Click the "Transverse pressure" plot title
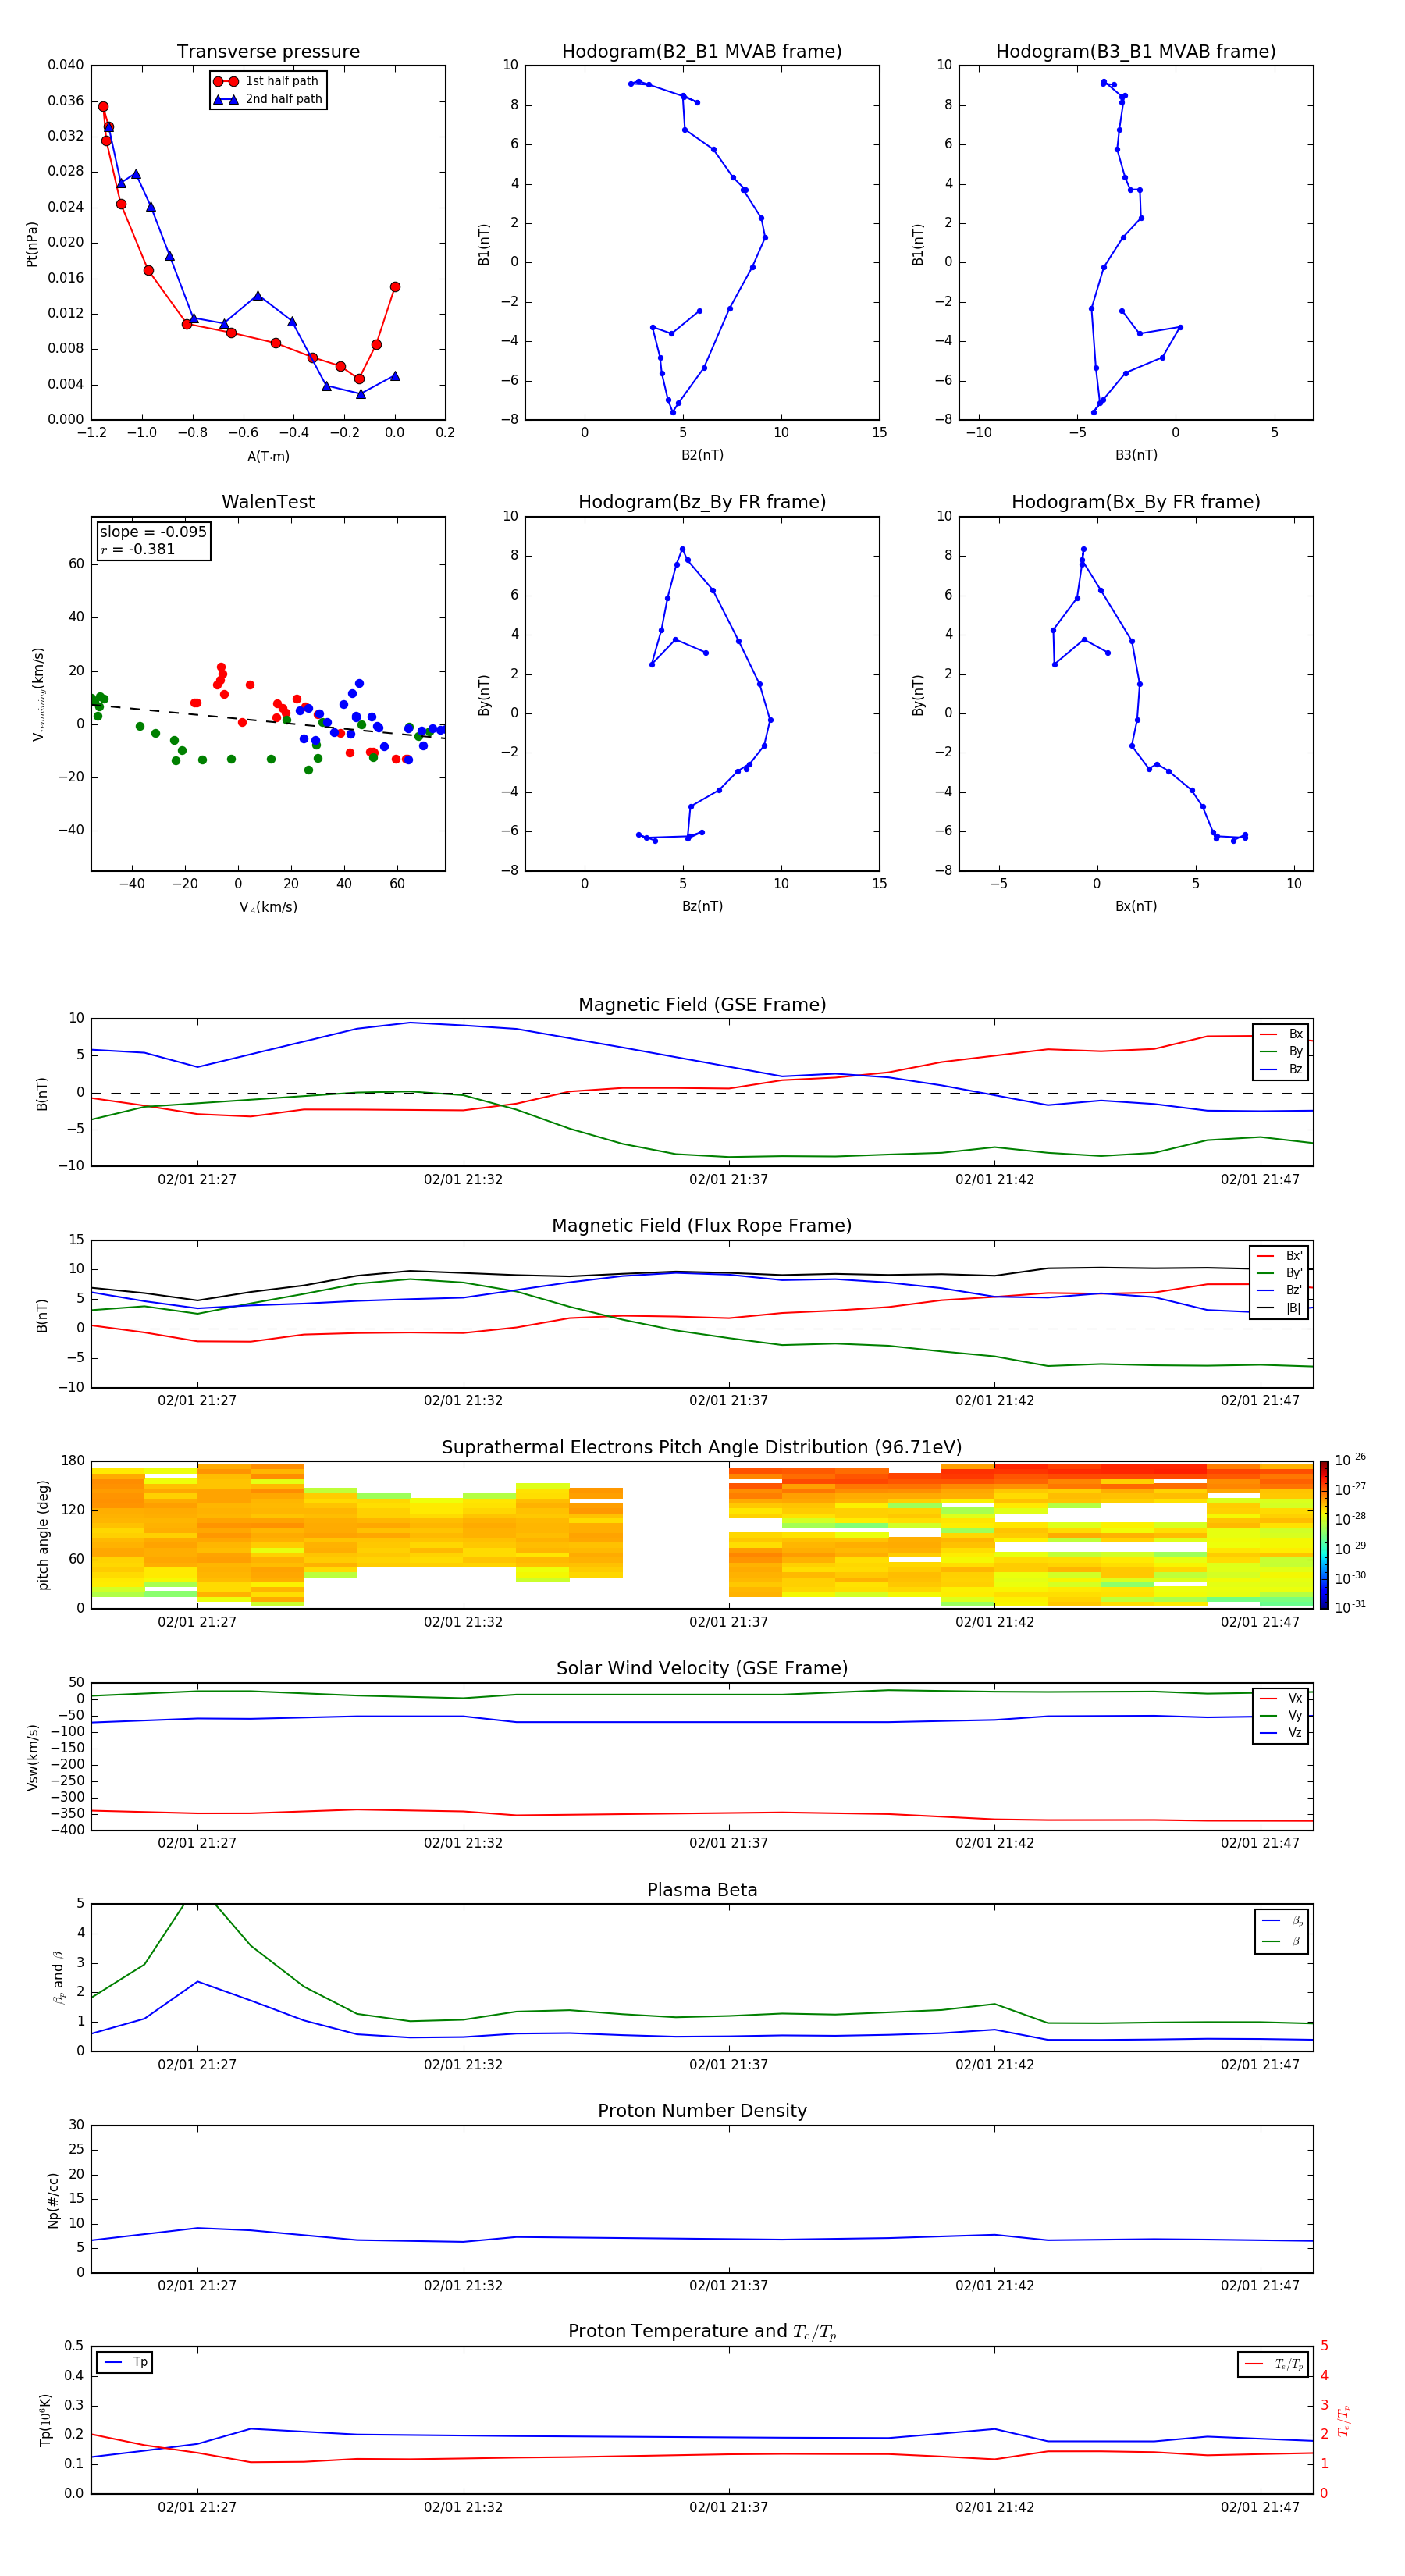This screenshot has width=1405, height=2576. (x=268, y=52)
